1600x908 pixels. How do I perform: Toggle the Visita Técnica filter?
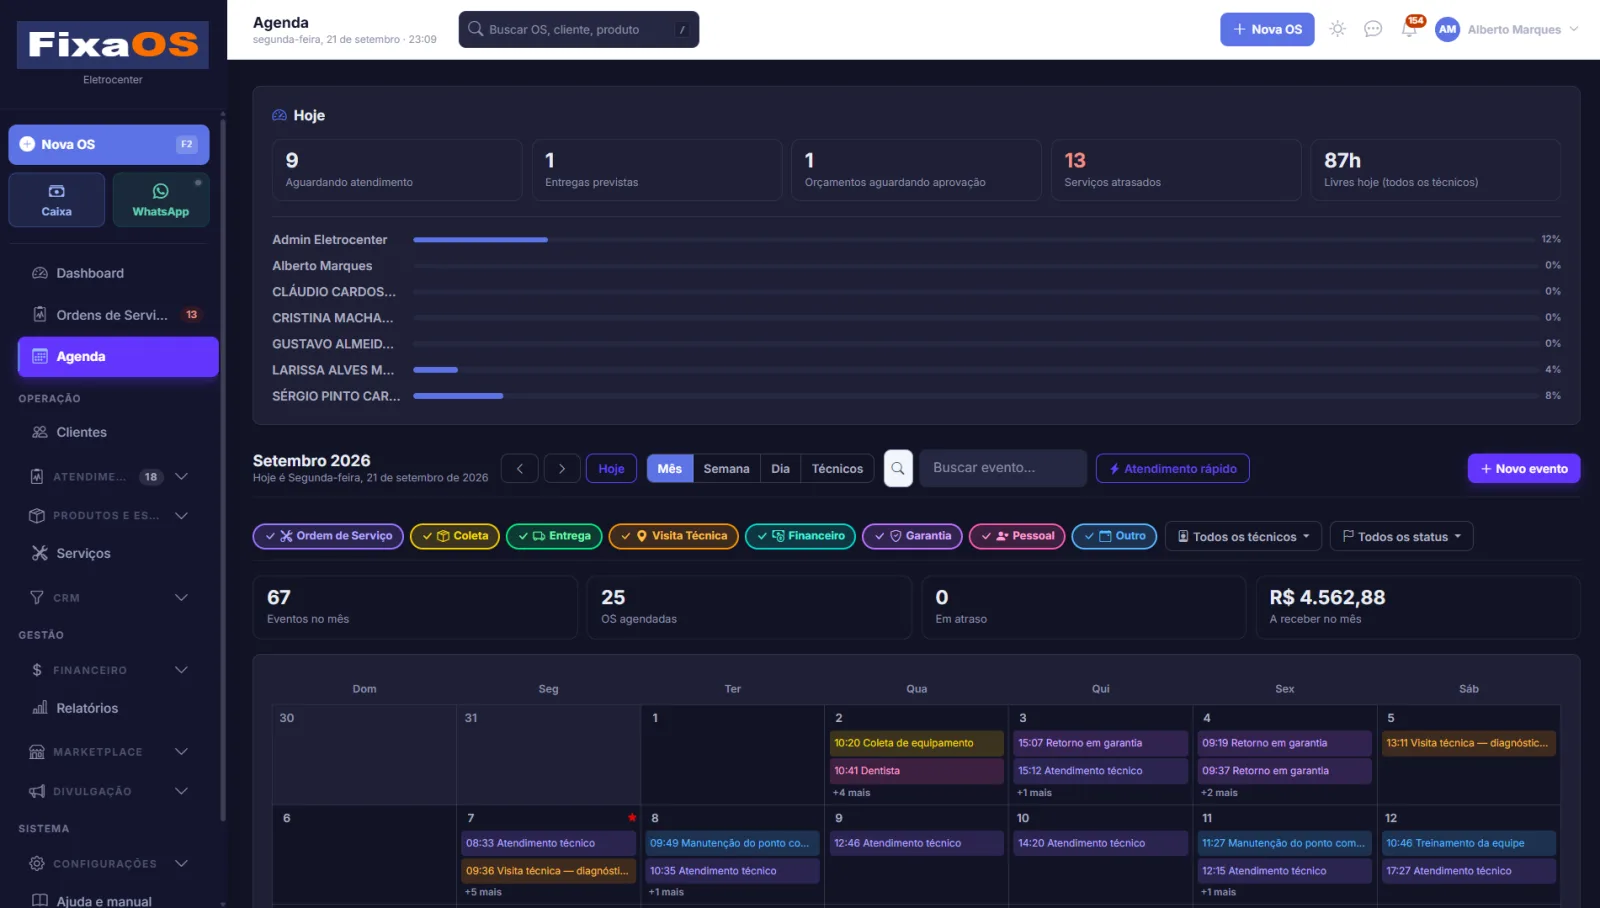point(674,536)
